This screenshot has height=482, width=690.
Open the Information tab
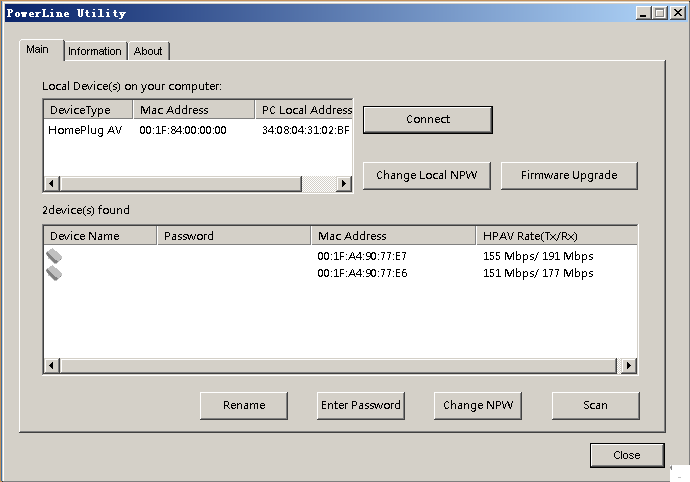[95, 51]
